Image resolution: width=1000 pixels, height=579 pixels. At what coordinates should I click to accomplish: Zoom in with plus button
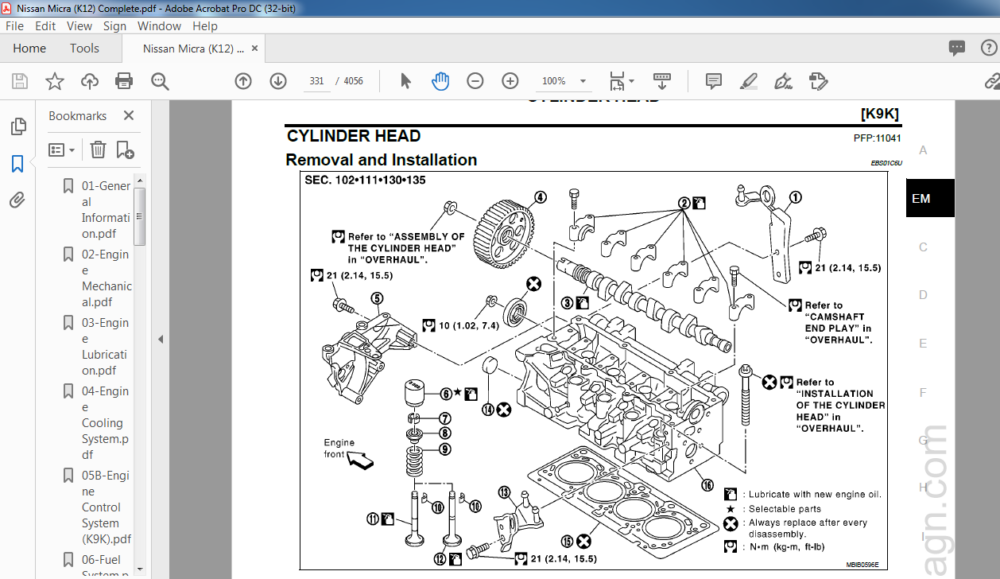(x=510, y=81)
